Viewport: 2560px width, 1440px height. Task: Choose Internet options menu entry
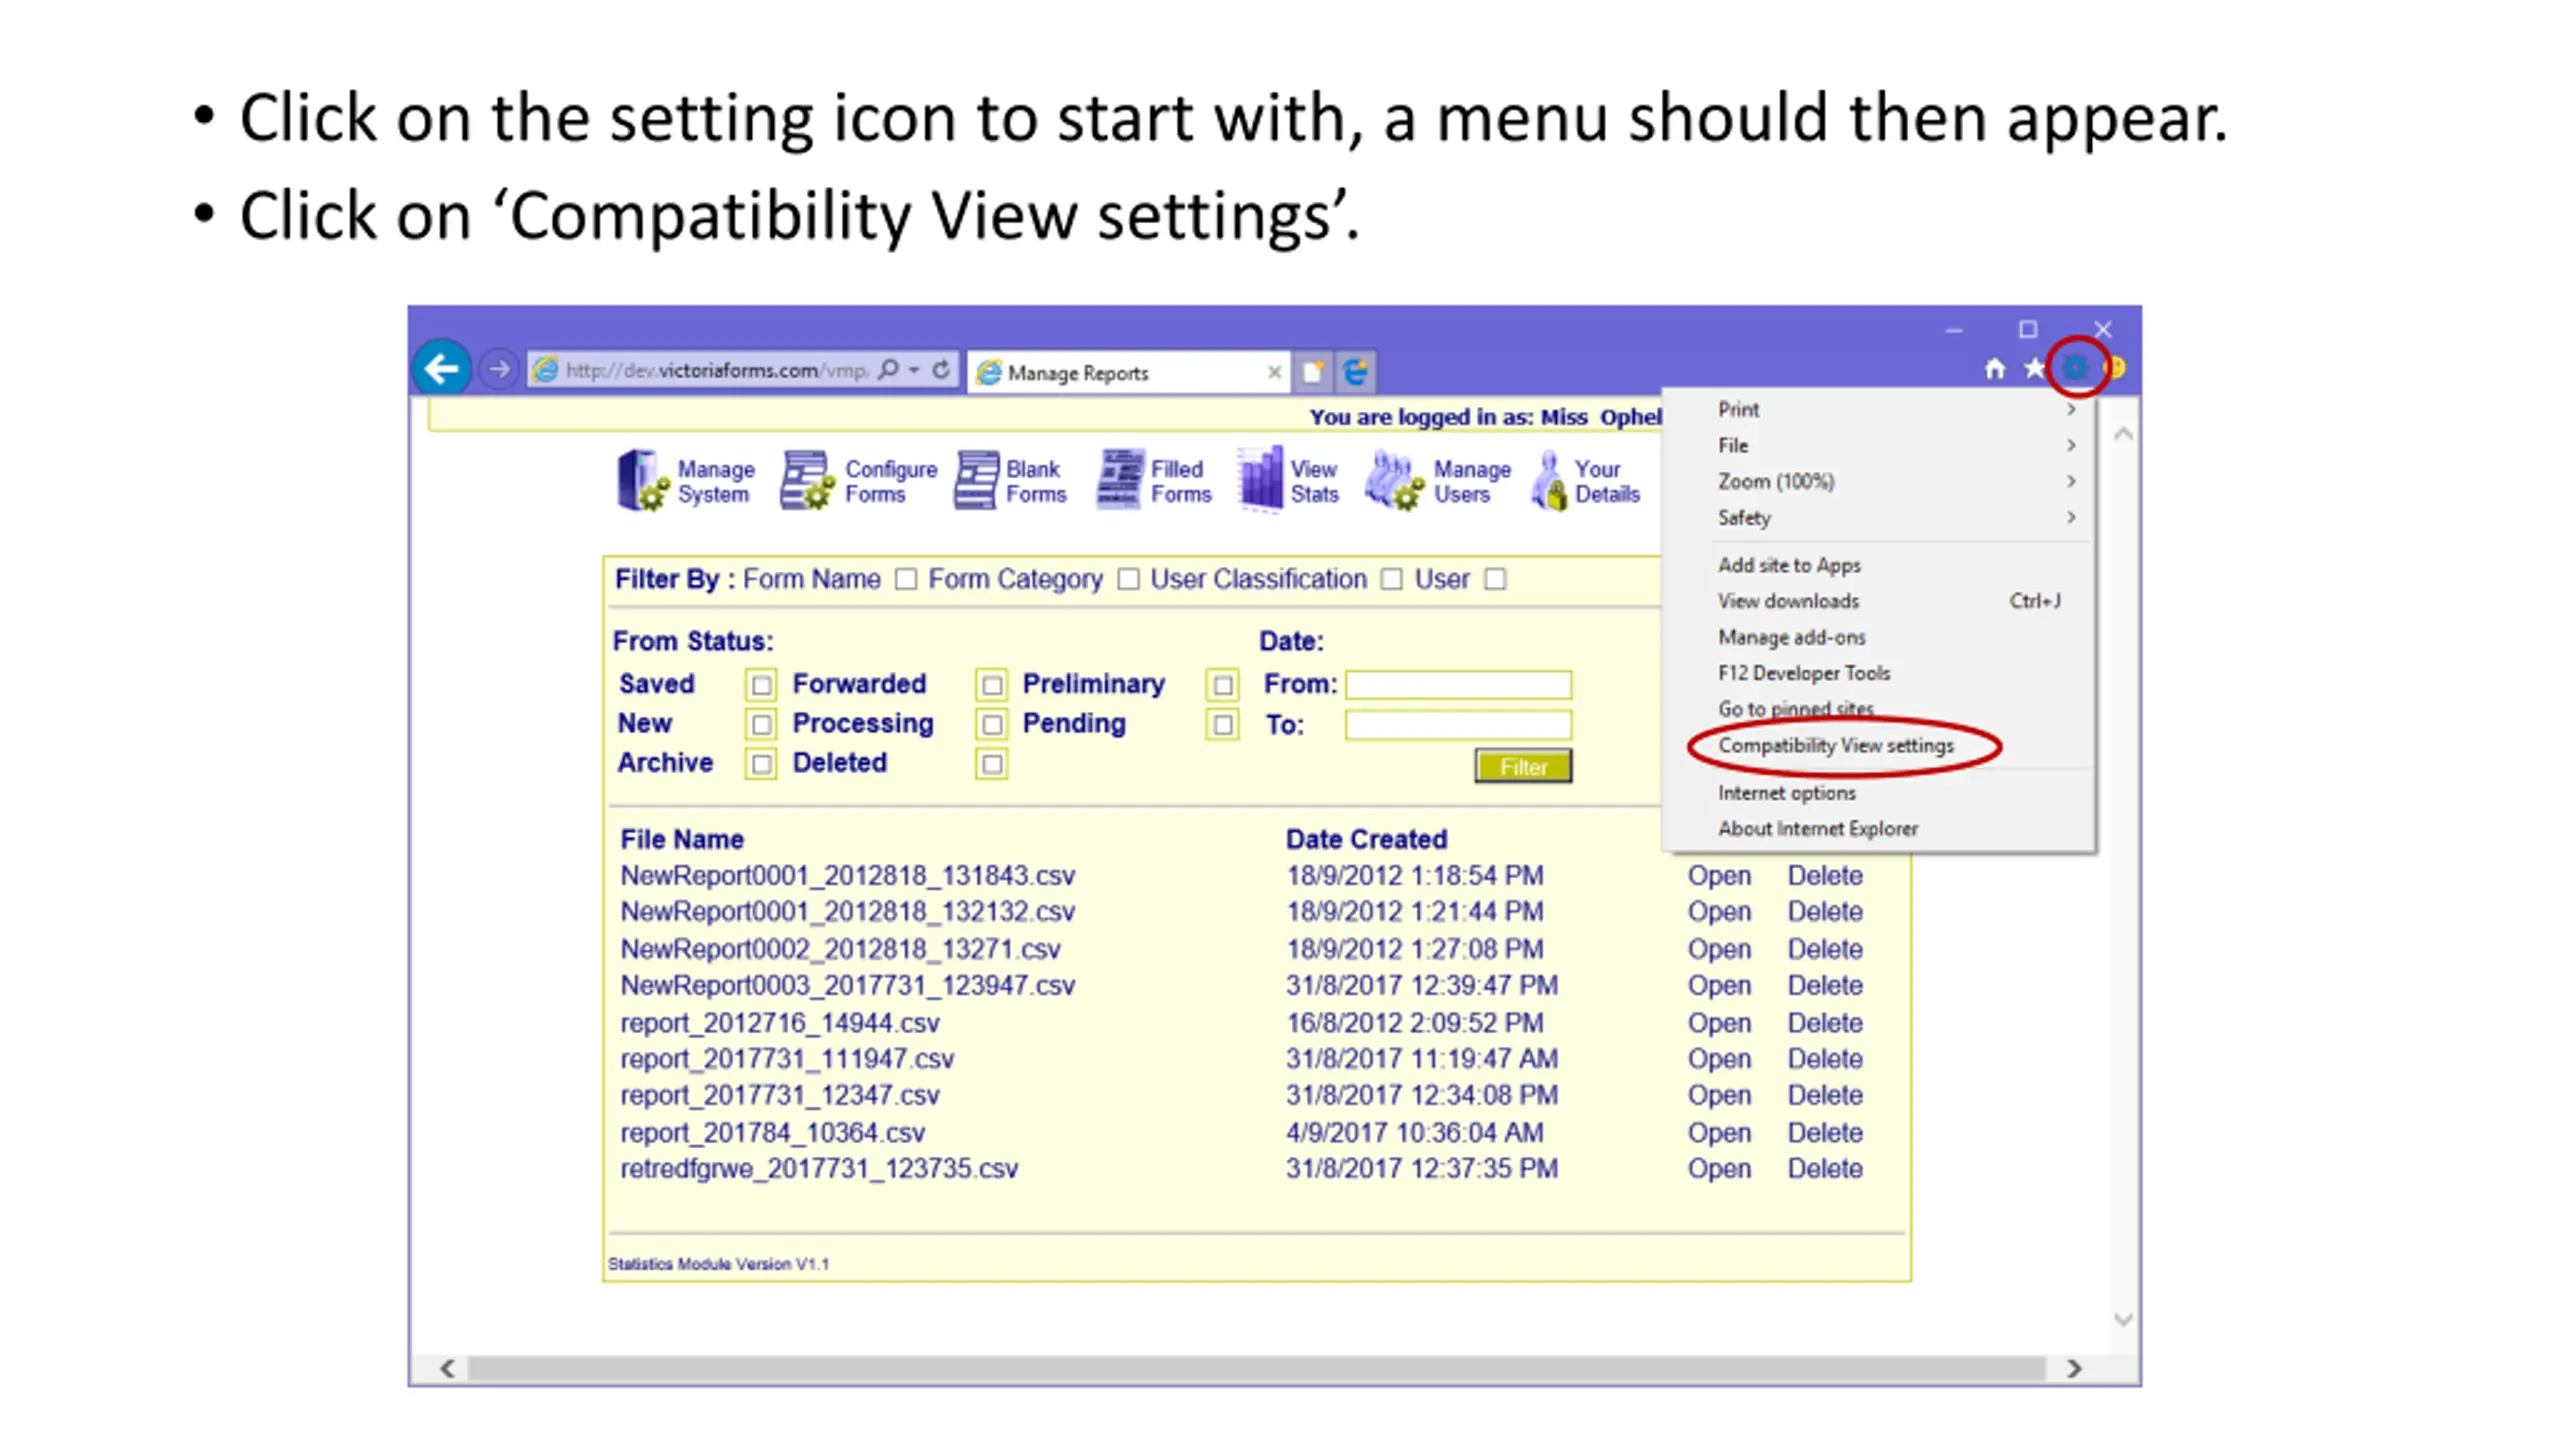1880,793
